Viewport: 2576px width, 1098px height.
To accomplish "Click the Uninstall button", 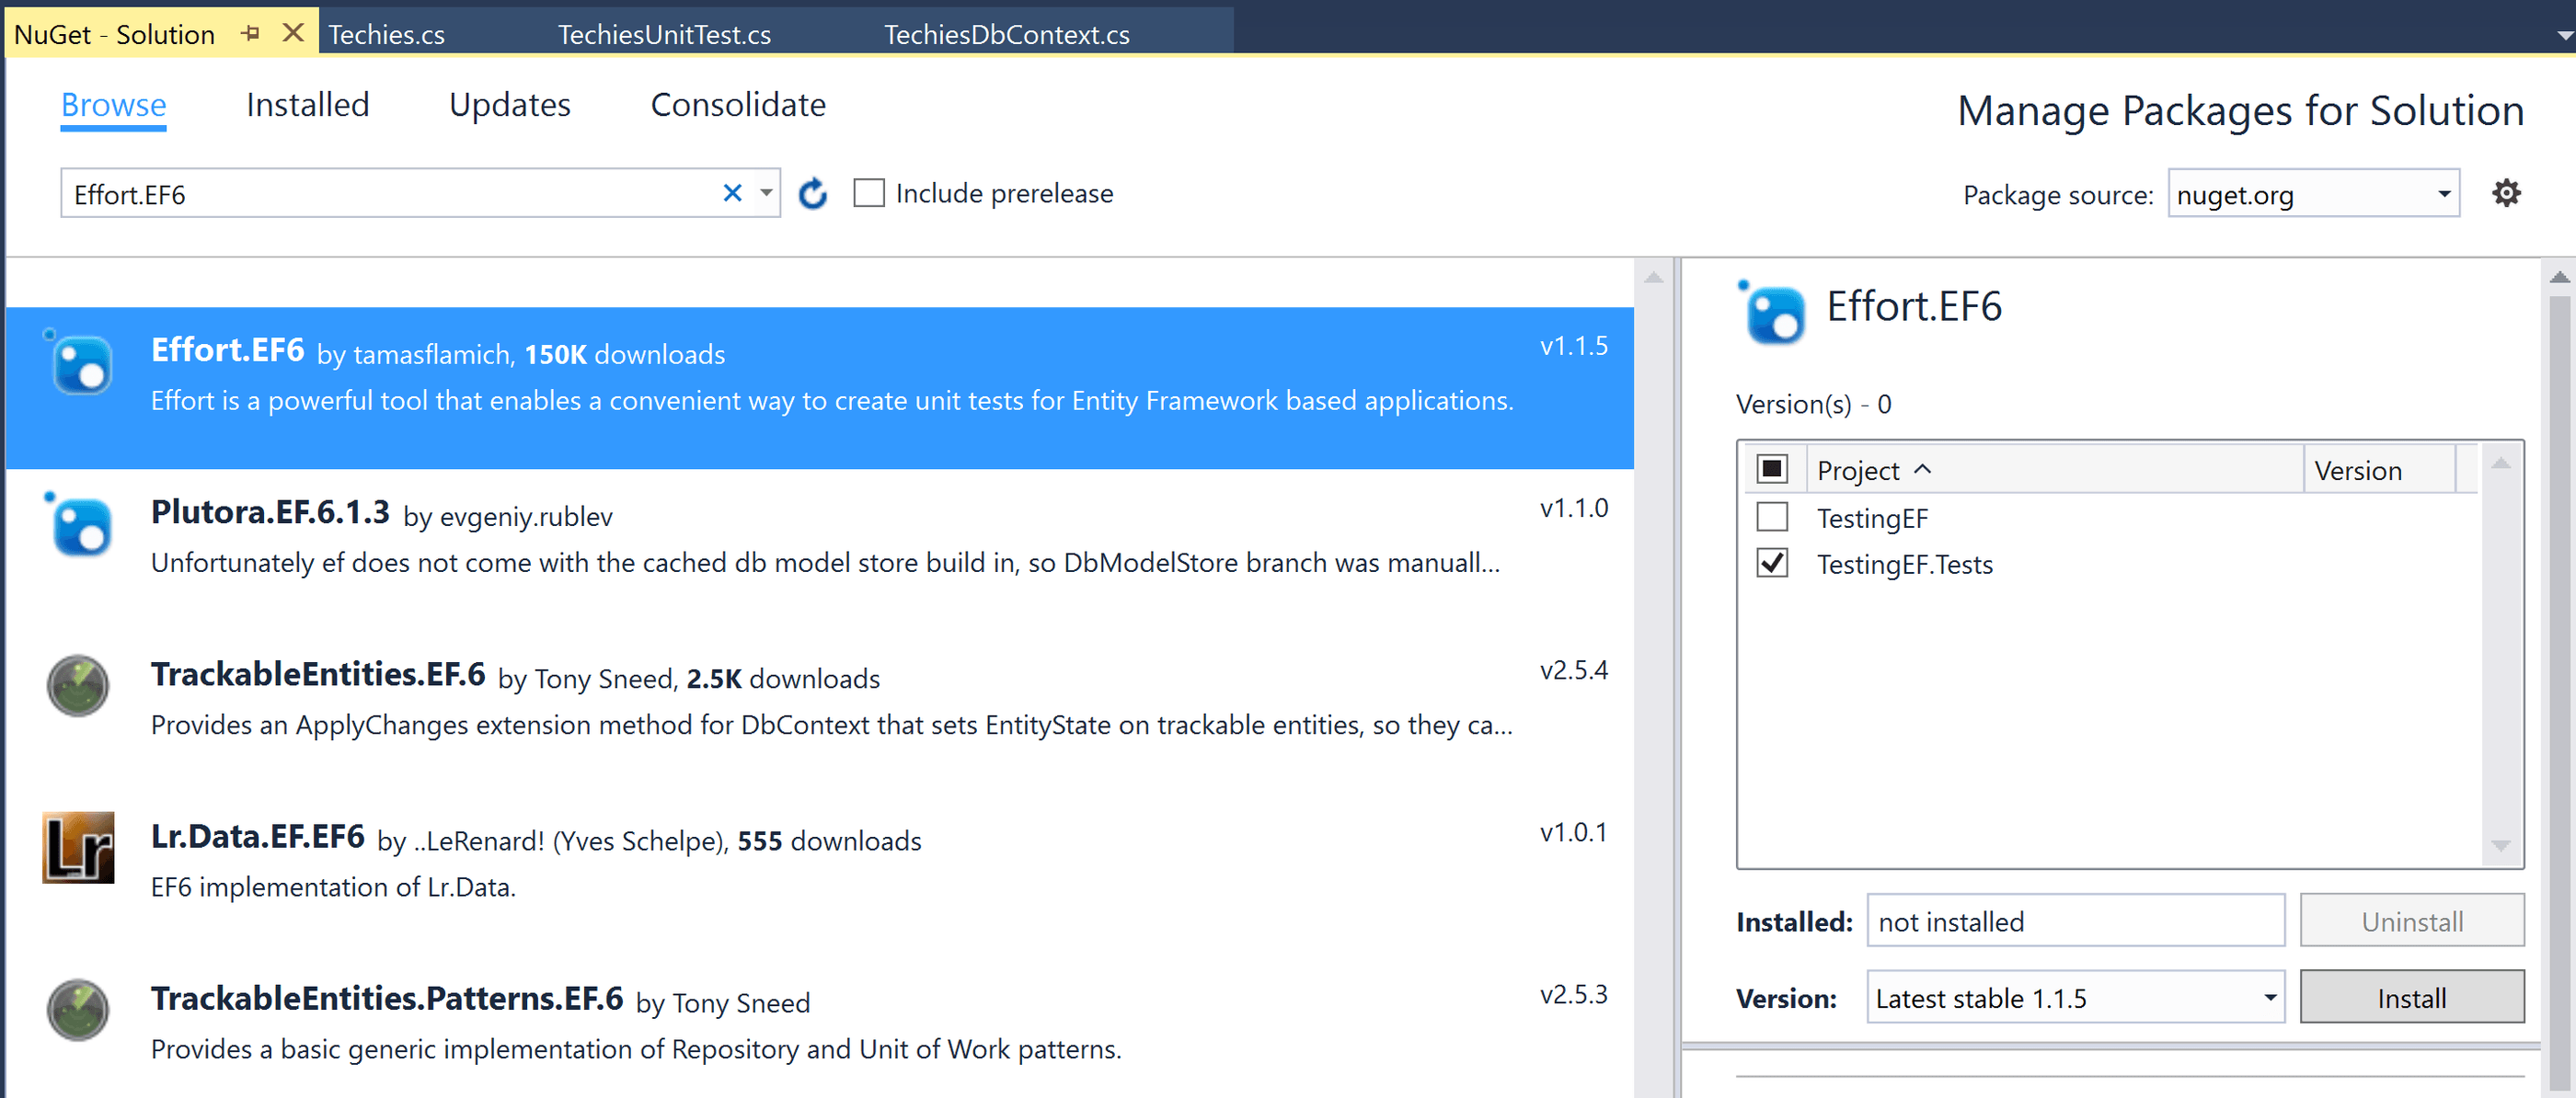I will click(x=2411, y=921).
